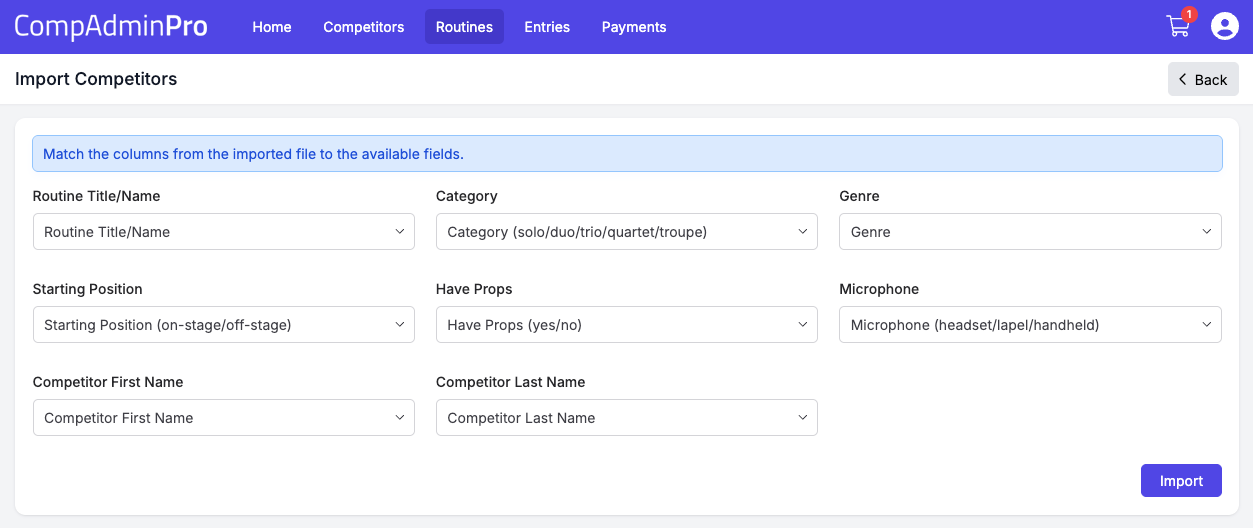Click the Have Props field label
1253x528 pixels.
(474, 289)
